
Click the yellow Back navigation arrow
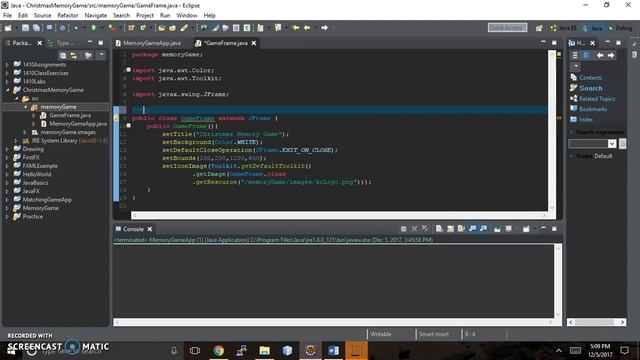pyautogui.click(x=307, y=28)
